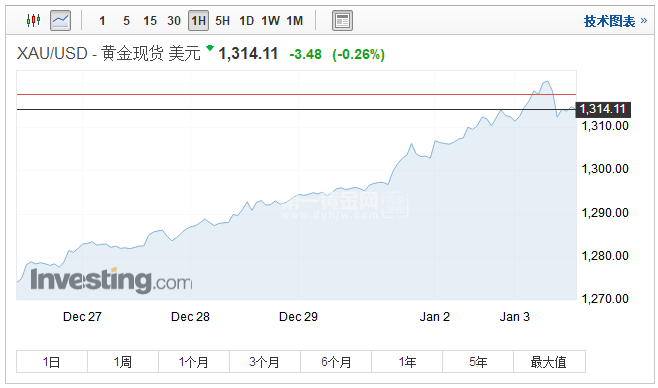Click the 1,270.00 axis label
Screen dimensions: 658x388
(x=605, y=299)
